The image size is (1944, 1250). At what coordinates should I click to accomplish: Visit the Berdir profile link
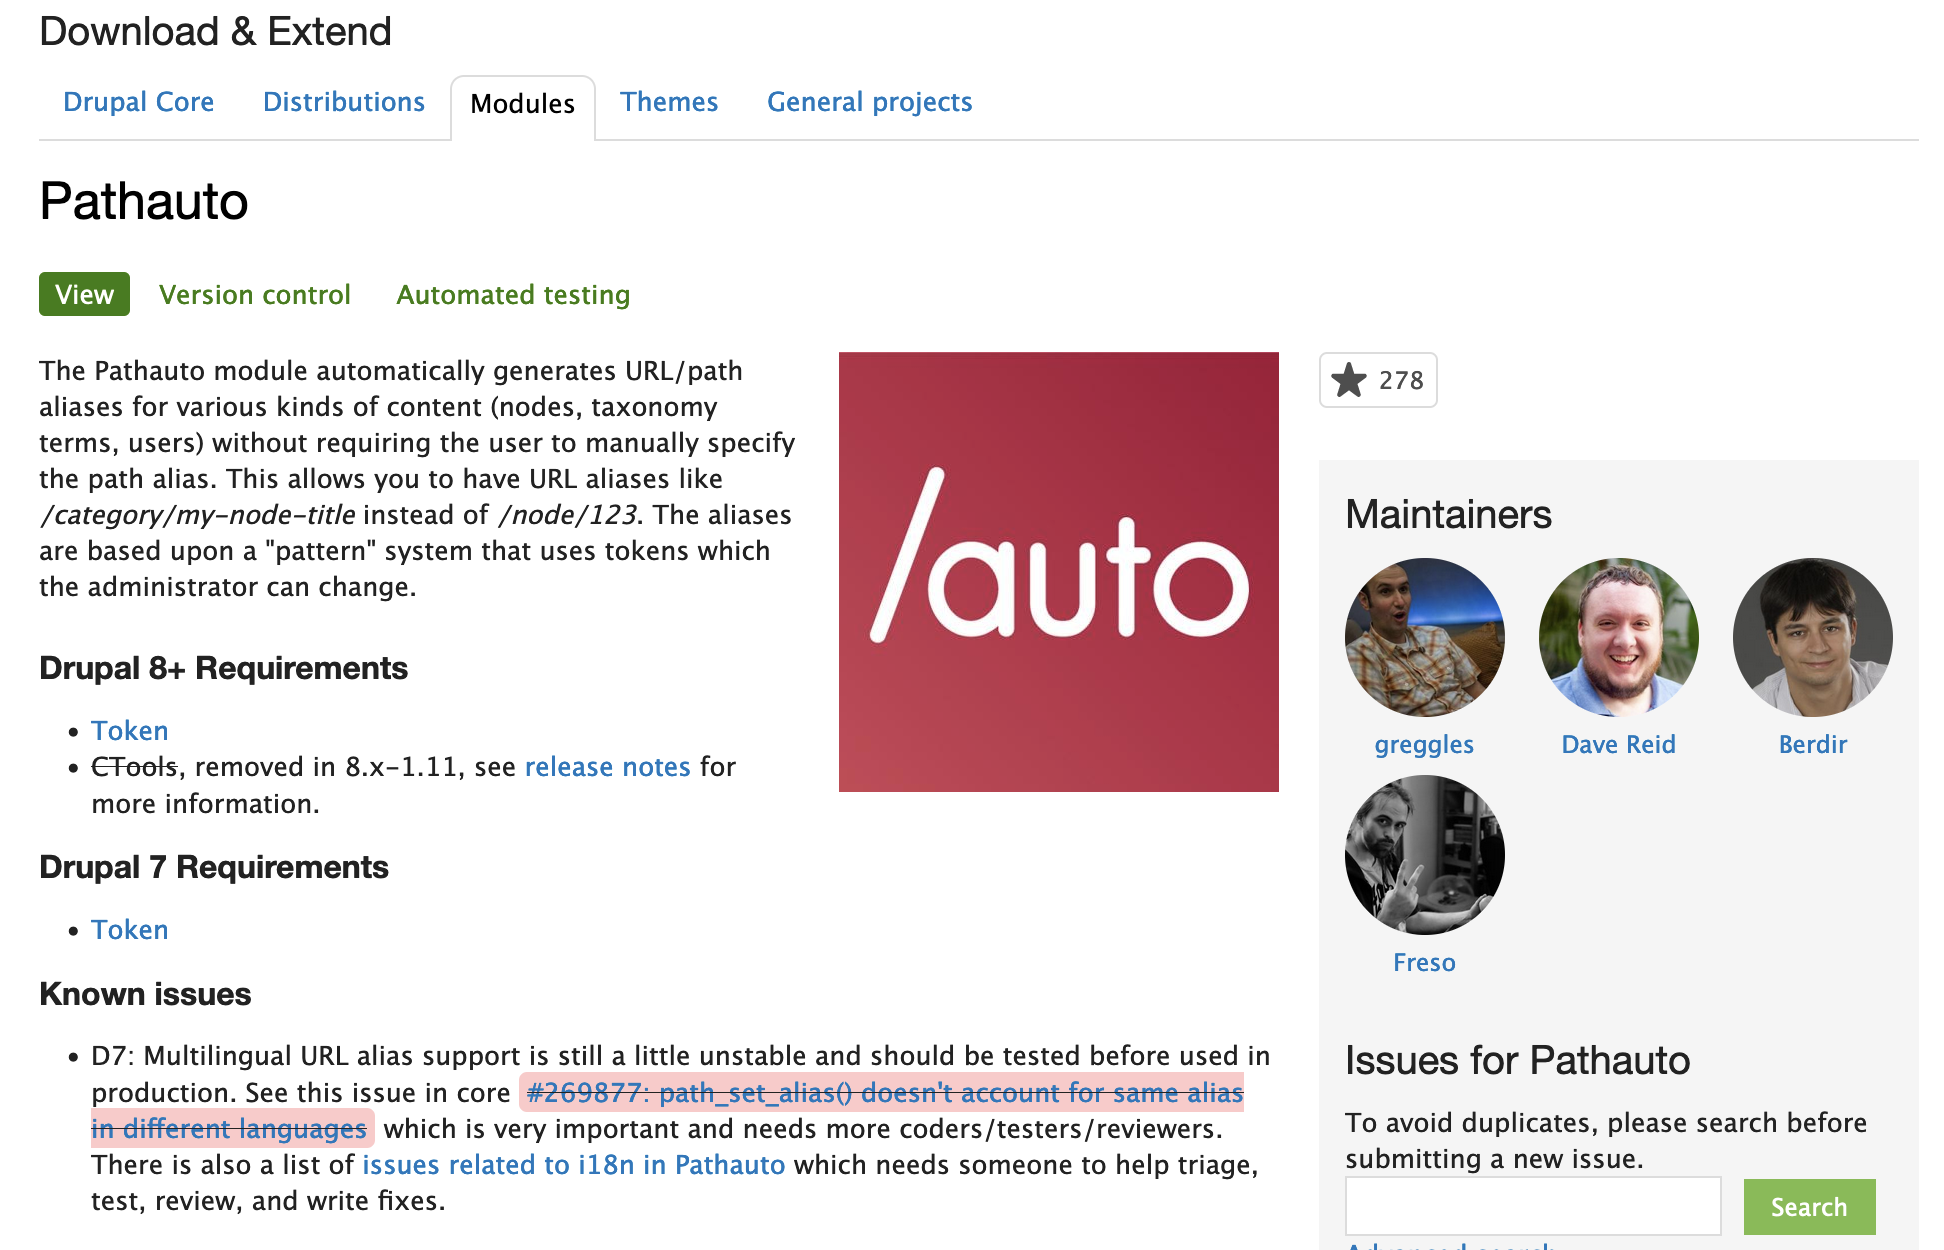[x=1812, y=745]
